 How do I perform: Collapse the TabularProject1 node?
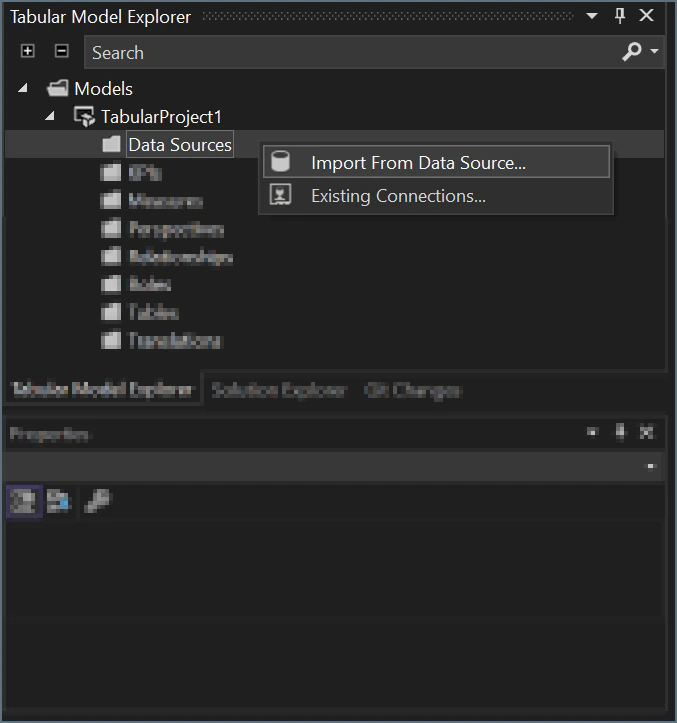click(50, 116)
